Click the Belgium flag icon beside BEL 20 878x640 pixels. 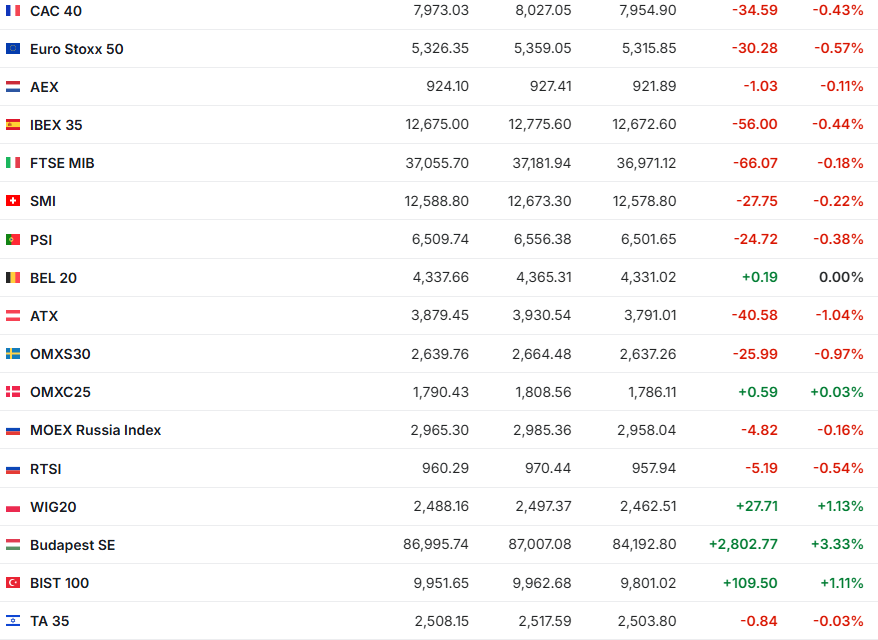[x=13, y=278]
